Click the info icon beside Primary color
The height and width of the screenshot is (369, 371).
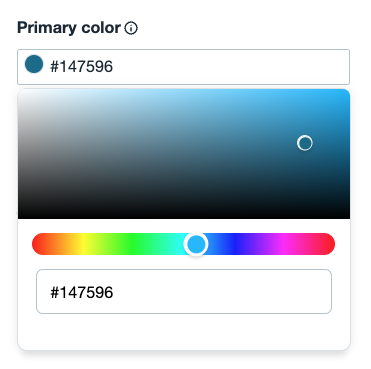[131, 28]
